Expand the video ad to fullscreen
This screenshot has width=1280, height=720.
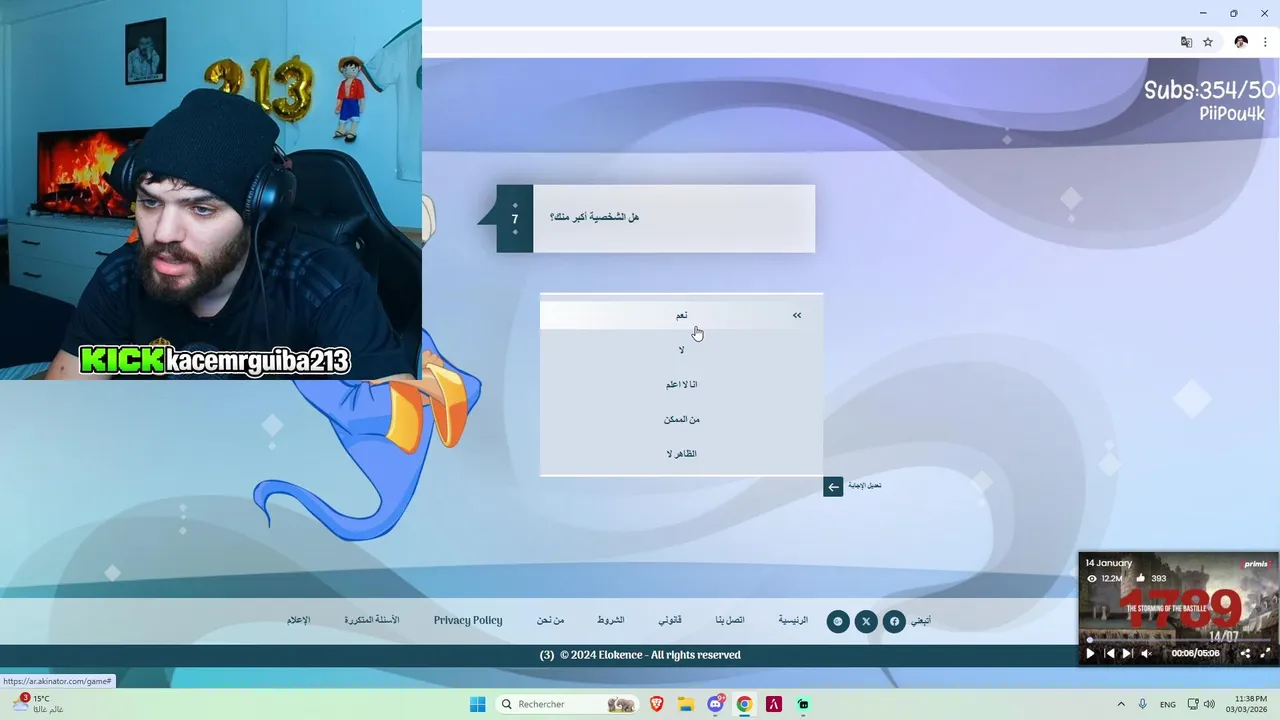point(1265,653)
